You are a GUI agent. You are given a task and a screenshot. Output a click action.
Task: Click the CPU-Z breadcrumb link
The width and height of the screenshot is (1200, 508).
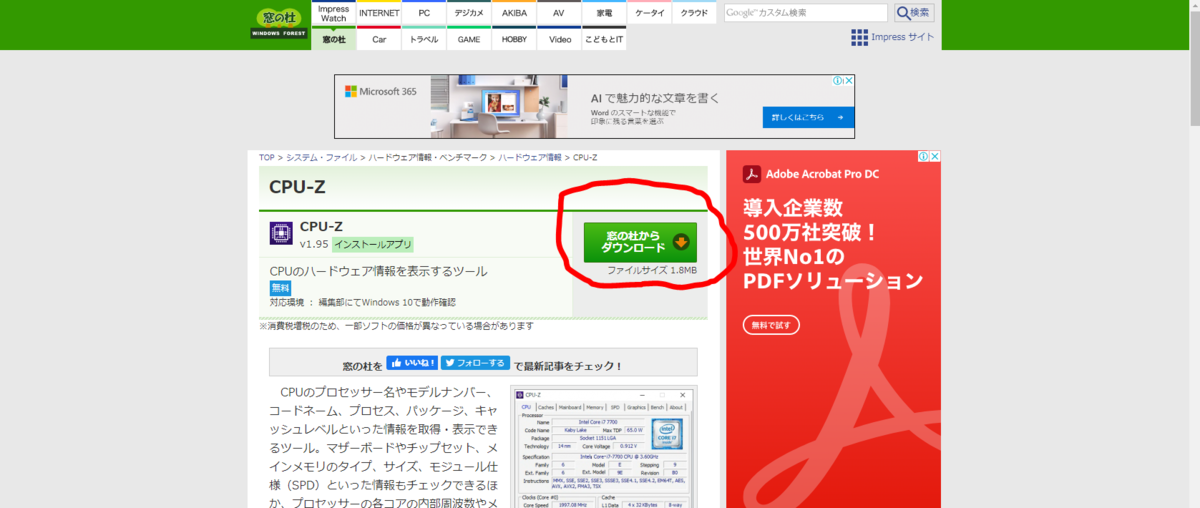coord(585,158)
